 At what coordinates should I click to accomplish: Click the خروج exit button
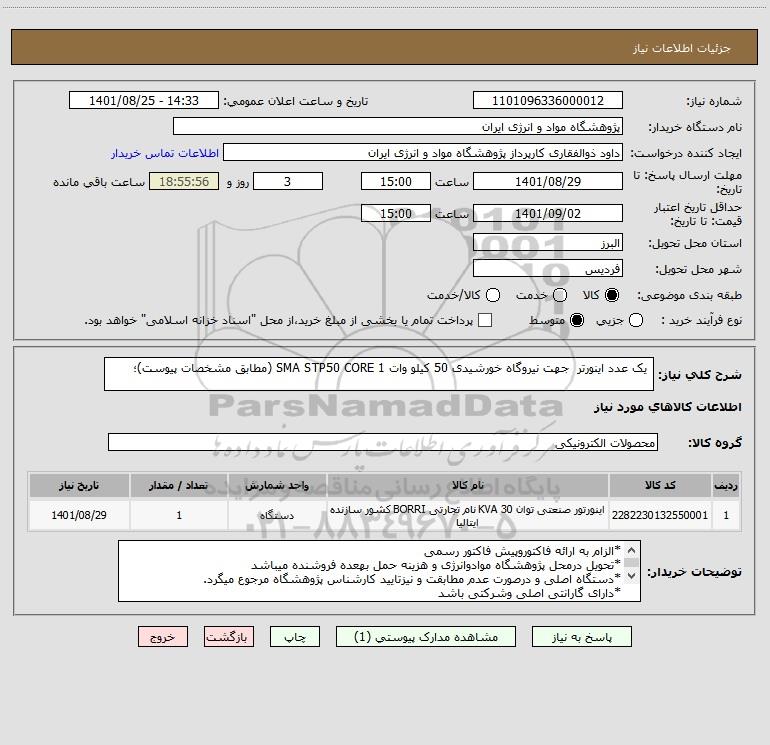[163, 637]
